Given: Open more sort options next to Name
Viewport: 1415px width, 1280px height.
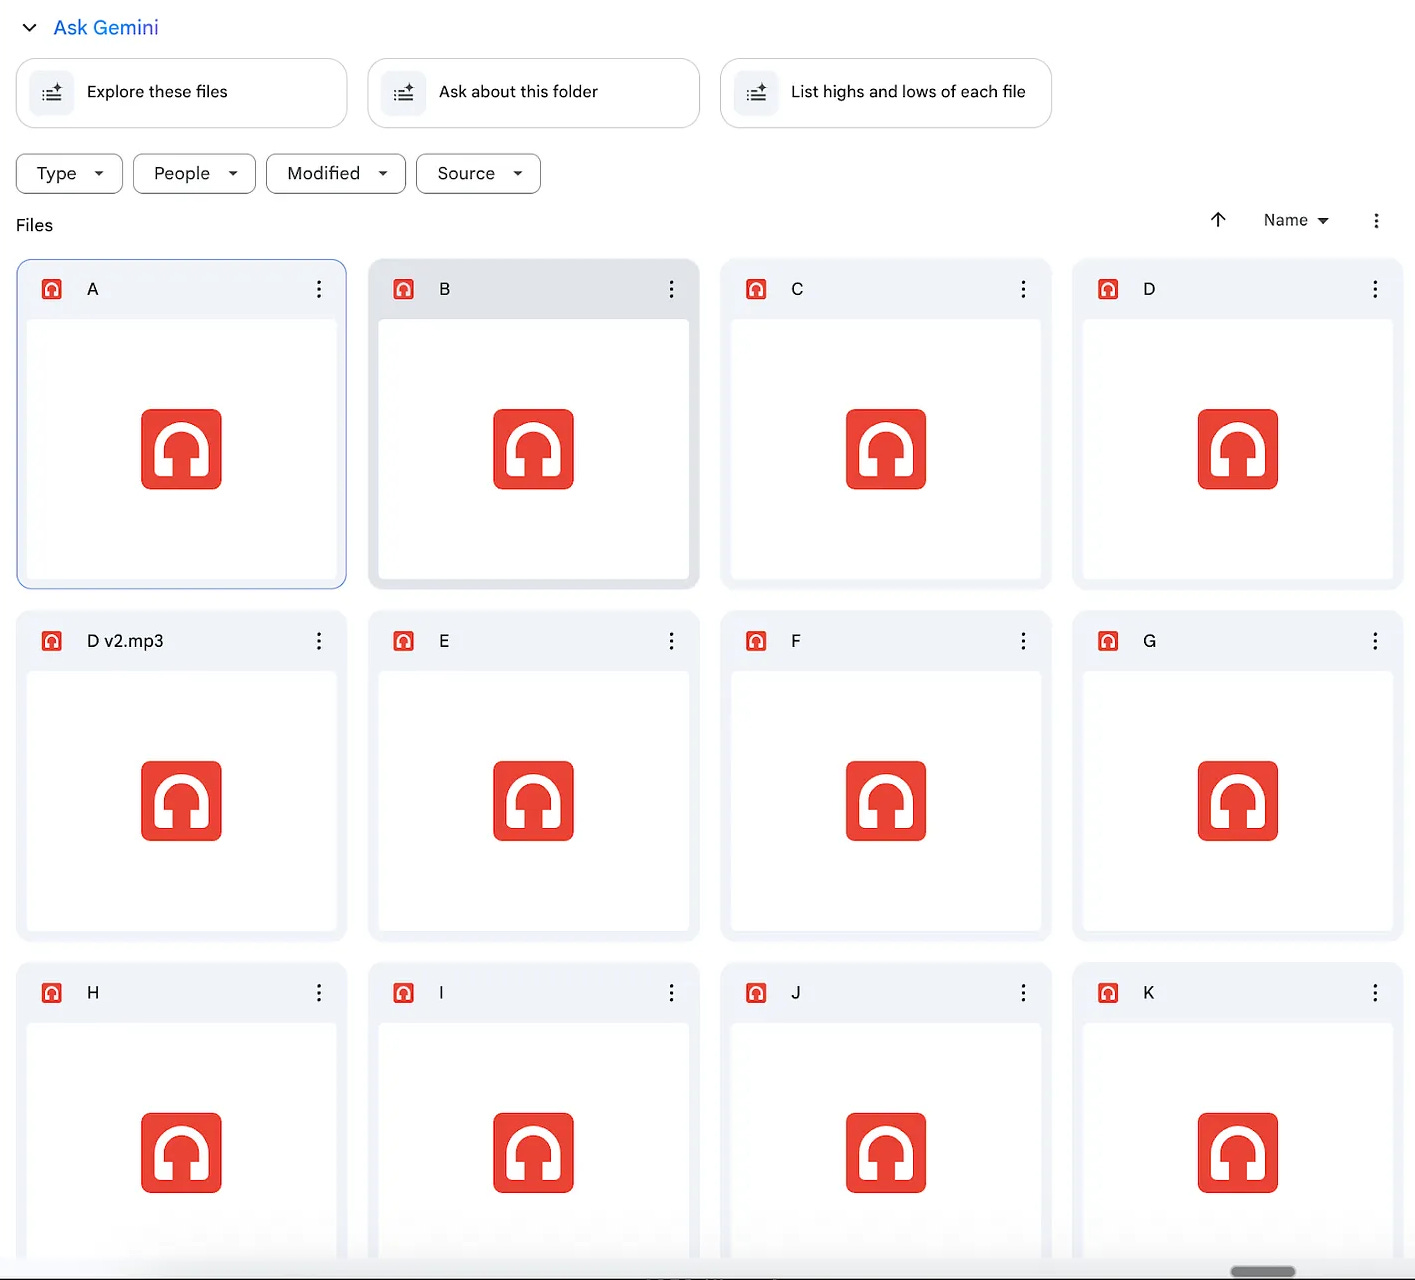Looking at the screenshot, I should click(x=1376, y=220).
